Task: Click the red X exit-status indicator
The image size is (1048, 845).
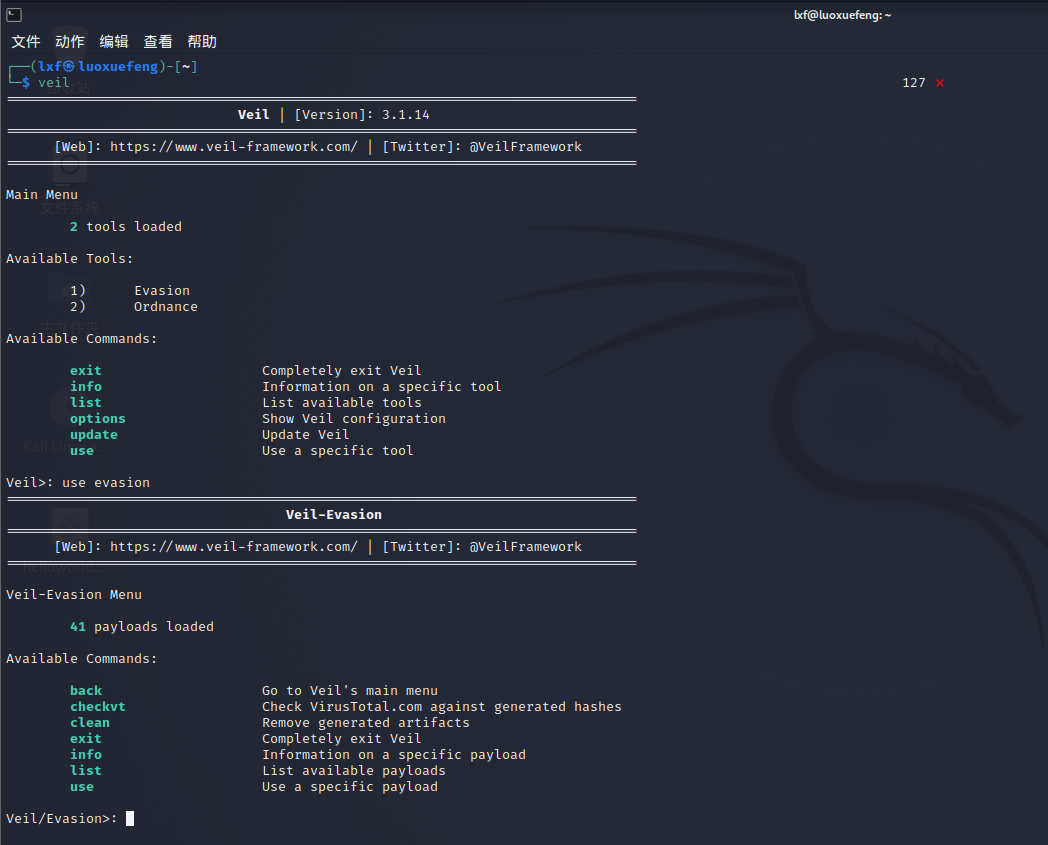Action: (x=940, y=83)
